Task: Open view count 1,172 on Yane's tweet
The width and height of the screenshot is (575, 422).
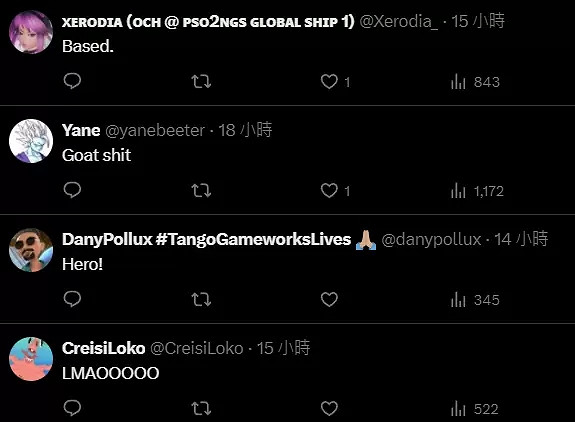Action: (x=477, y=191)
